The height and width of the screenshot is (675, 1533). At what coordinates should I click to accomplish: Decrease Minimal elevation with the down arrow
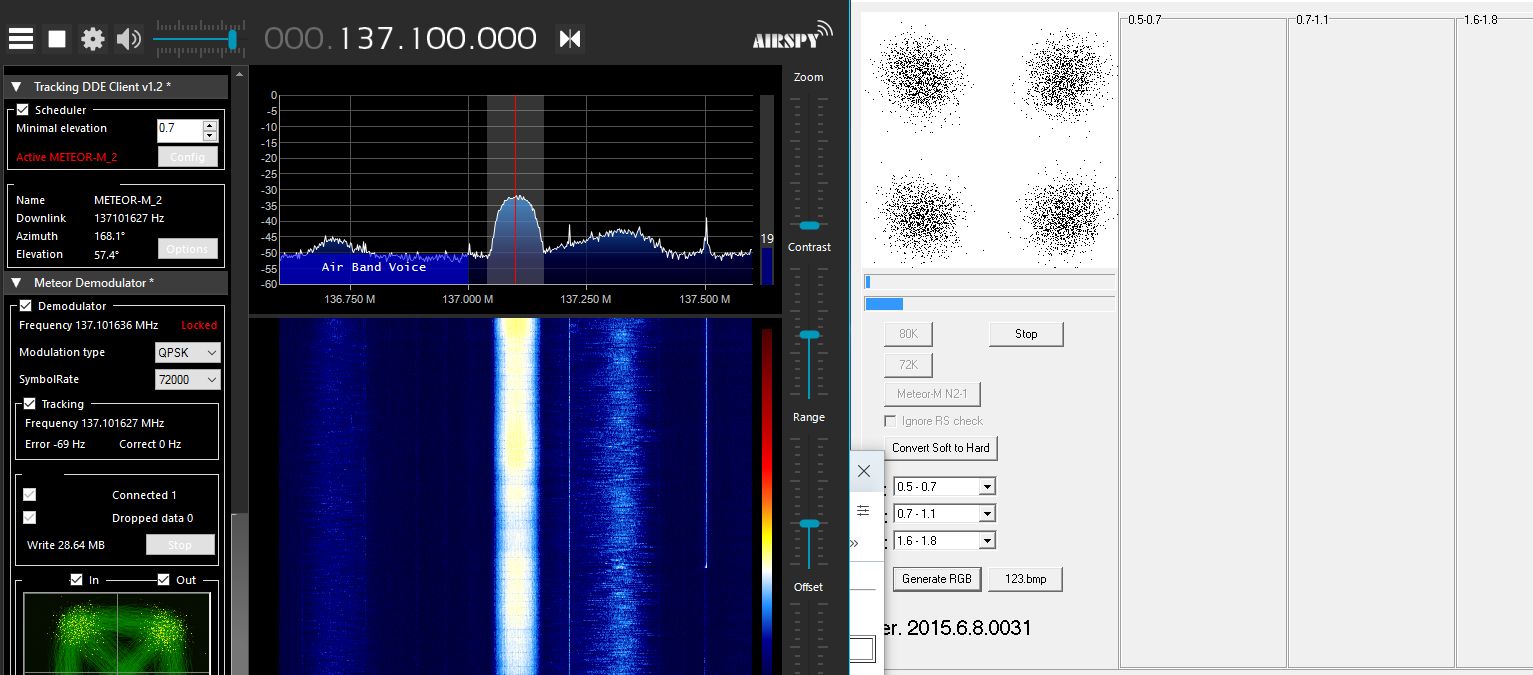[x=210, y=136]
